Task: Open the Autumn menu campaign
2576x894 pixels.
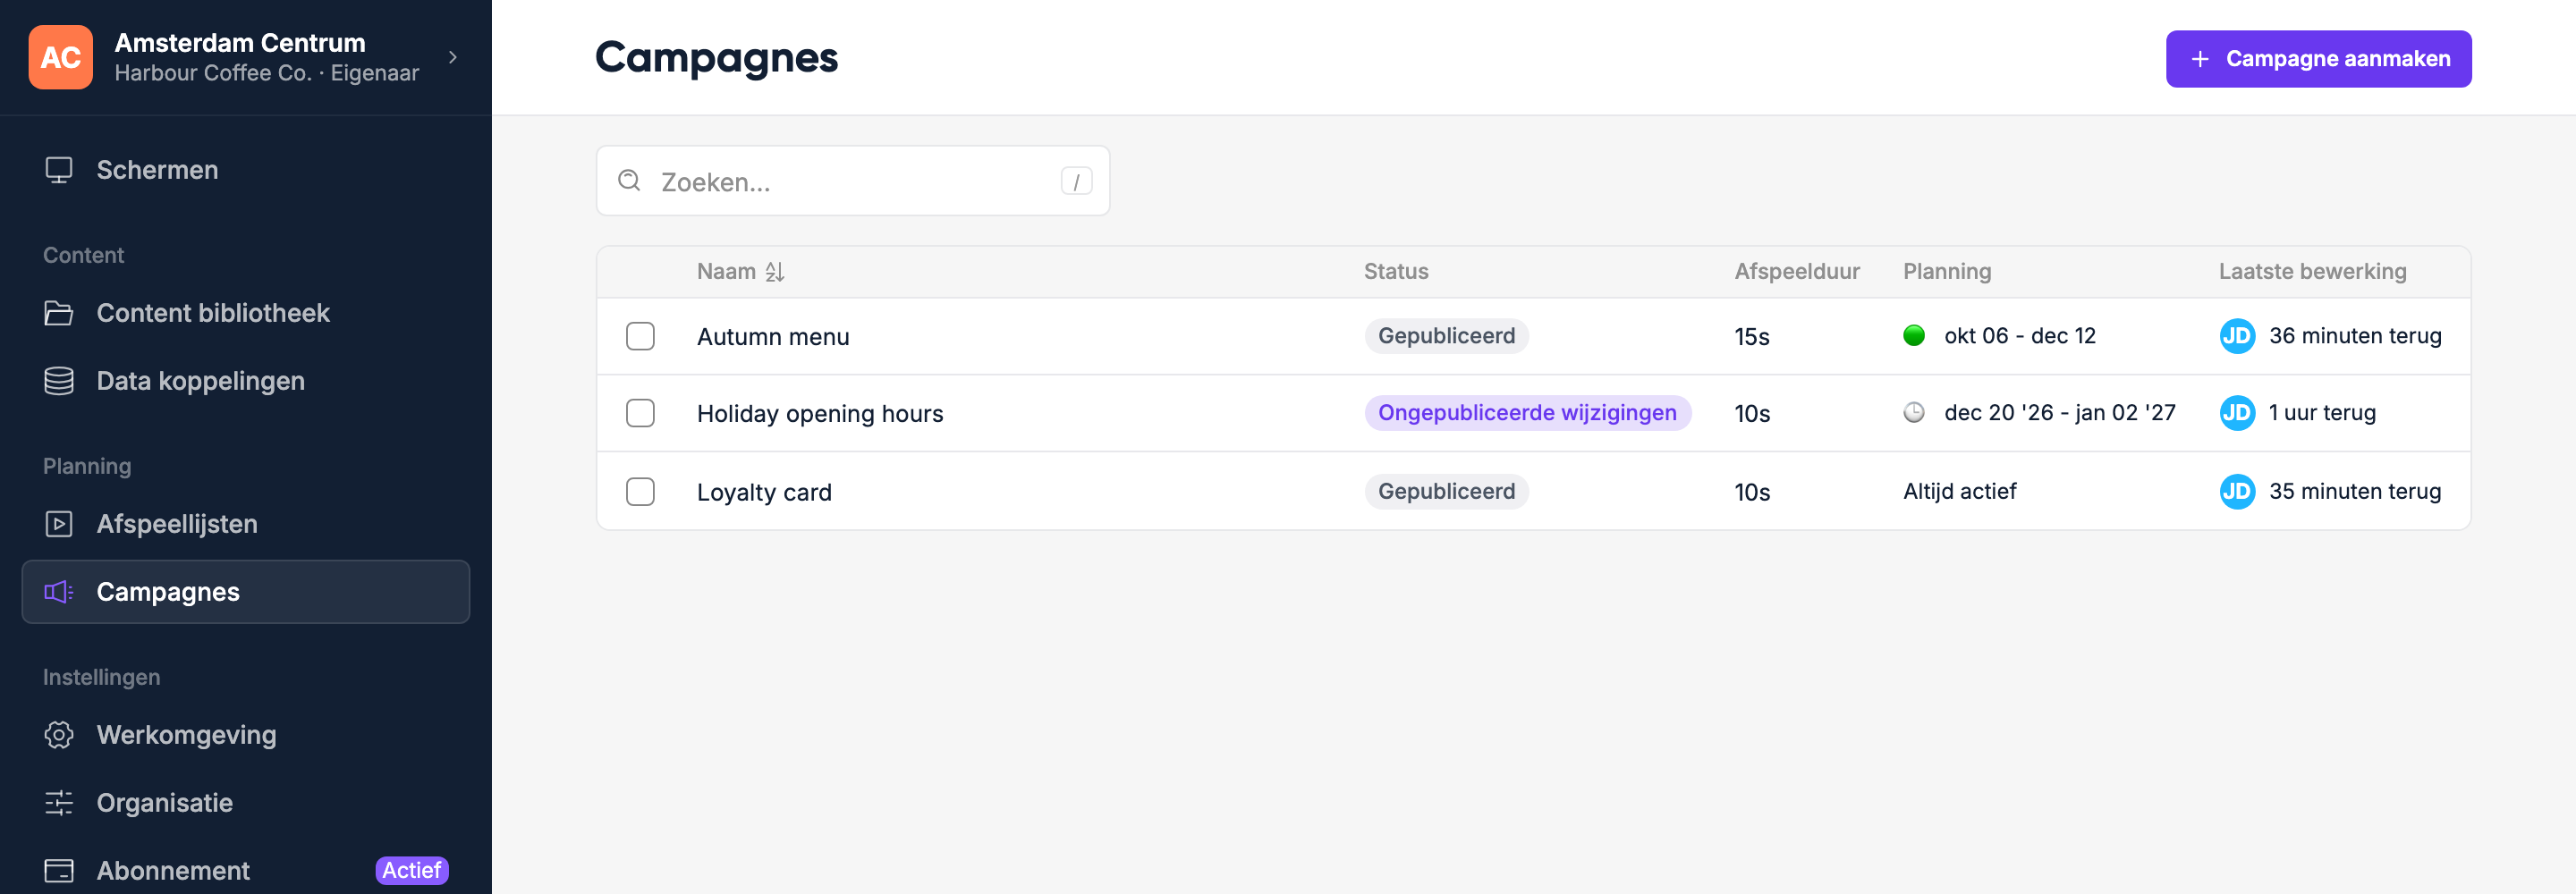Action: (x=773, y=337)
